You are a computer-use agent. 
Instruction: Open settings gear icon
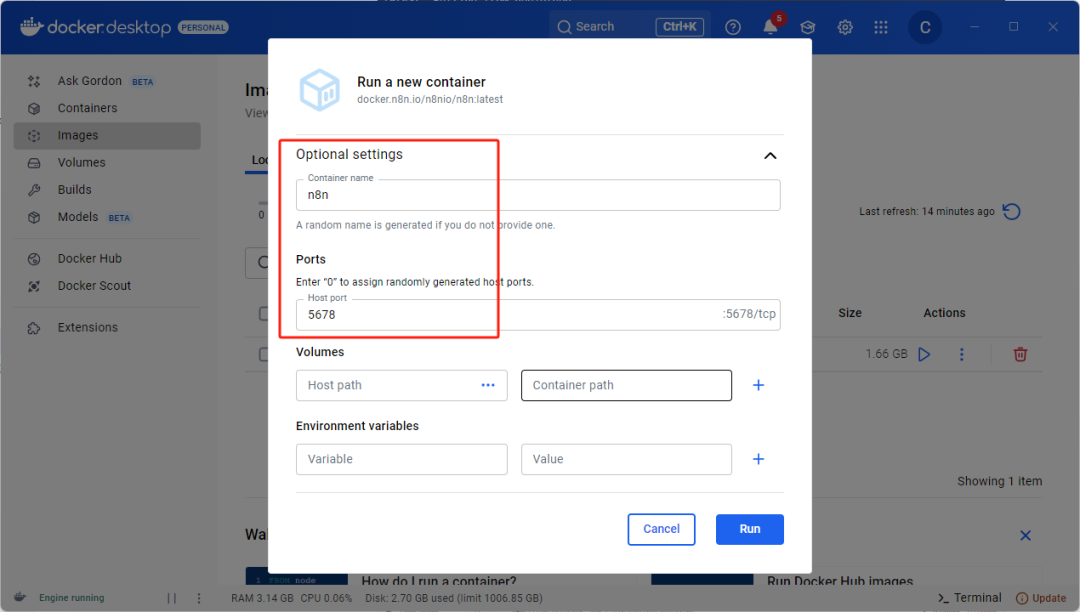(x=845, y=27)
